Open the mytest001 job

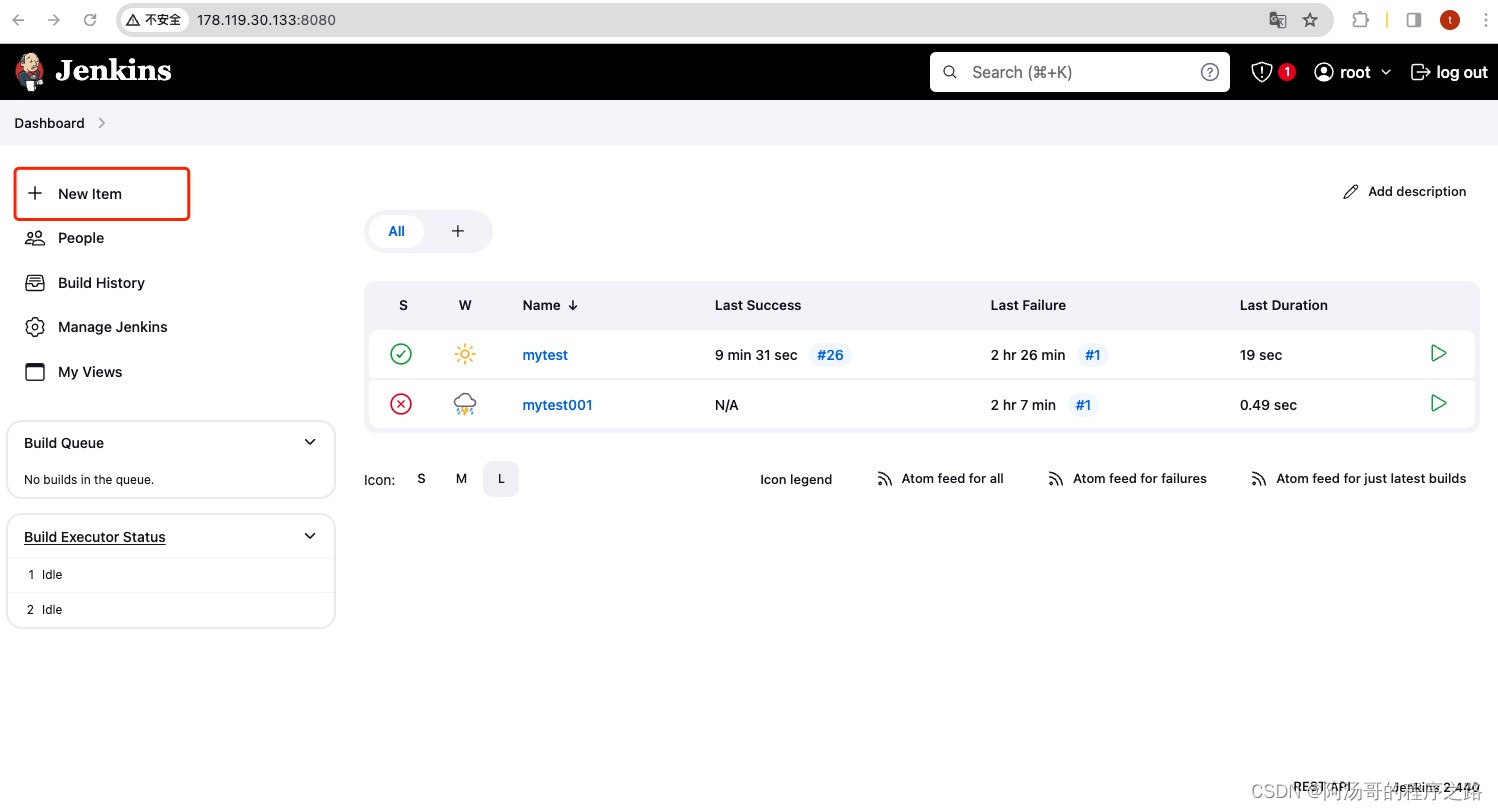(557, 405)
